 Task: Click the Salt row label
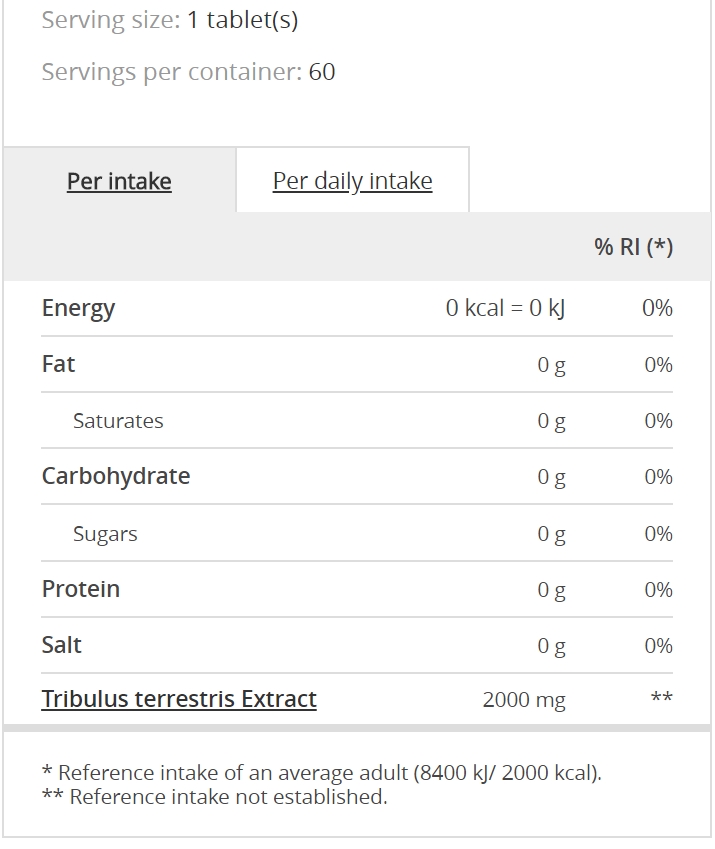coord(62,645)
